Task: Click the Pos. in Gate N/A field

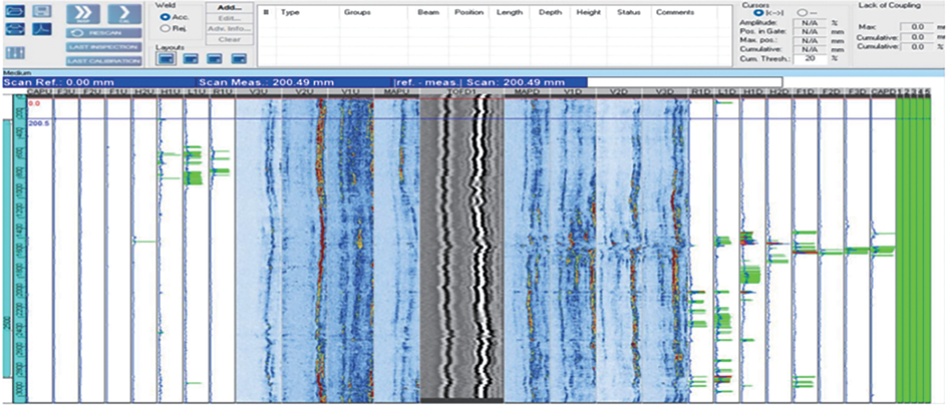Action: coord(810,31)
